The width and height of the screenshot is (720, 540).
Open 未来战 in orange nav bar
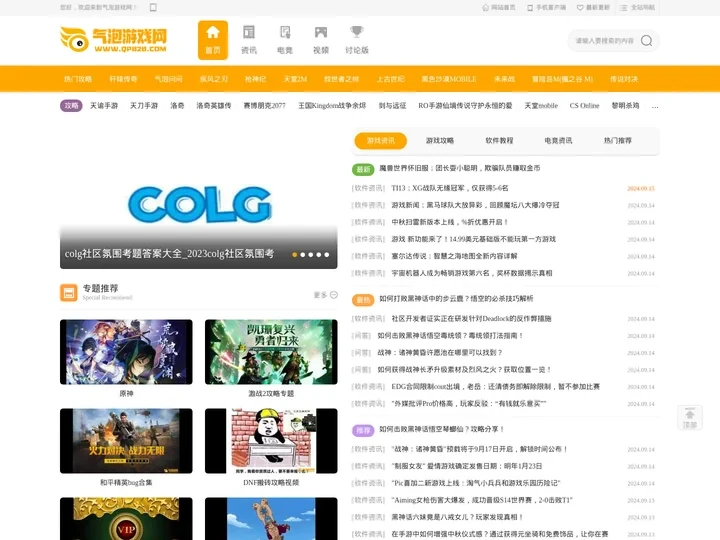pyautogui.click(x=504, y=79)
